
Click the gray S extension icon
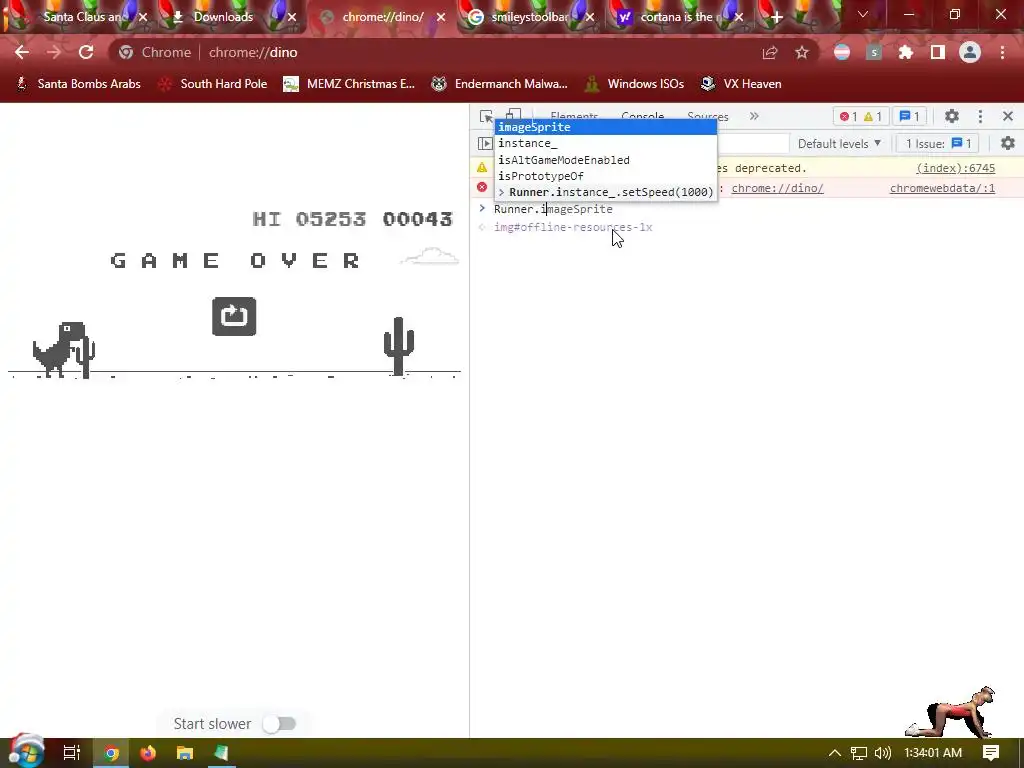click(874, 52)
